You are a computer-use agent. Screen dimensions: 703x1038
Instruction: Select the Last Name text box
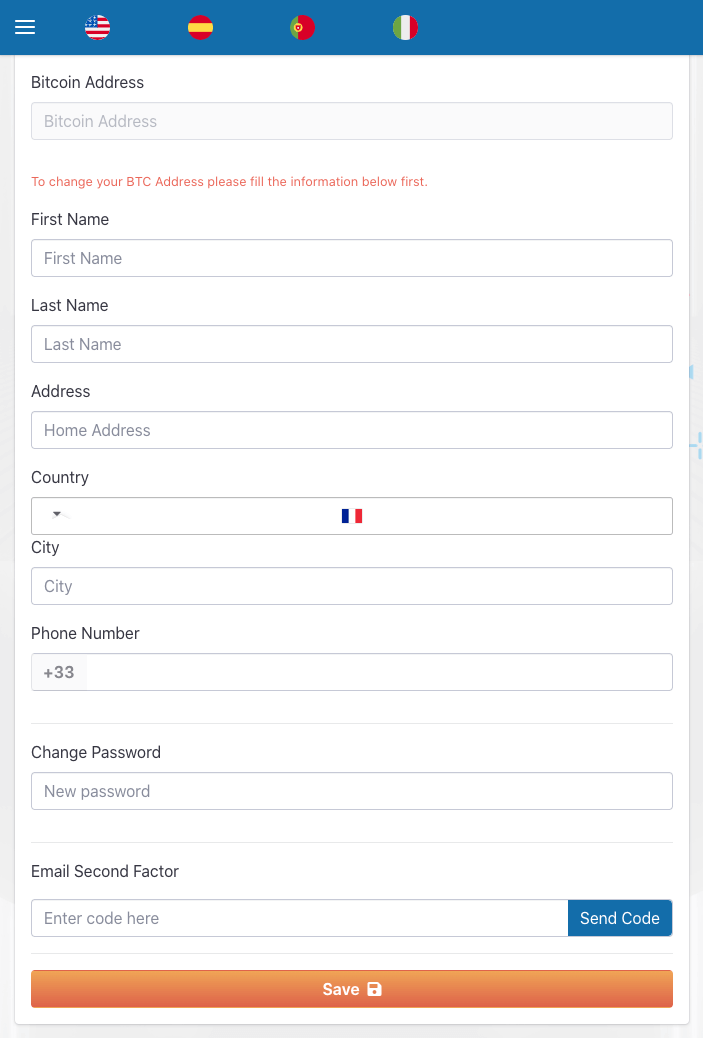click(x=351, y=344)
